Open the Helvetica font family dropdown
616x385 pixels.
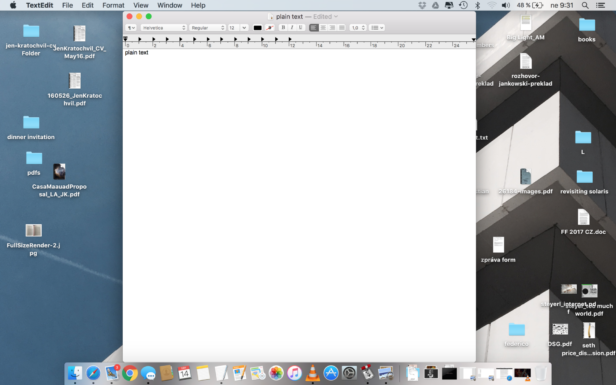coord(163,28)
